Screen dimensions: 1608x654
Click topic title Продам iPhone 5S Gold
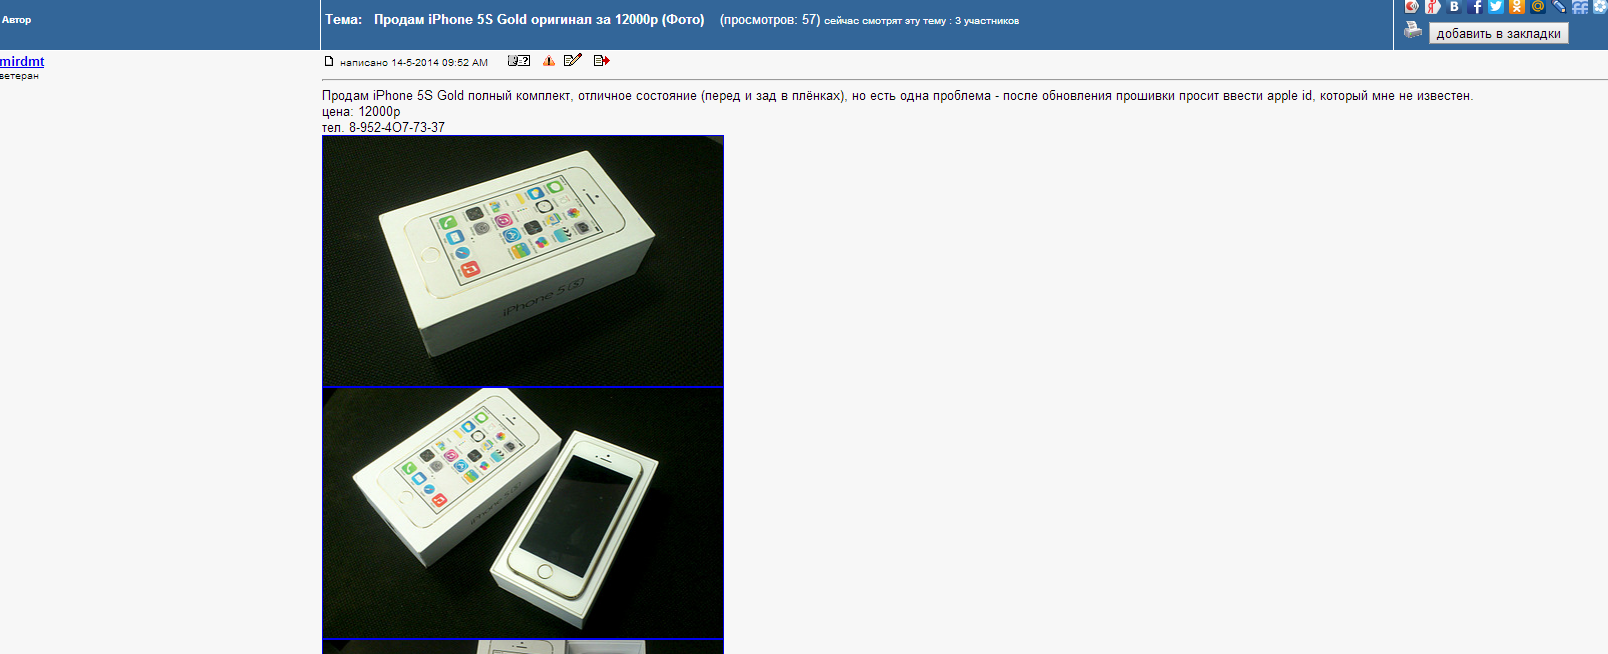[x=539, y=19]
